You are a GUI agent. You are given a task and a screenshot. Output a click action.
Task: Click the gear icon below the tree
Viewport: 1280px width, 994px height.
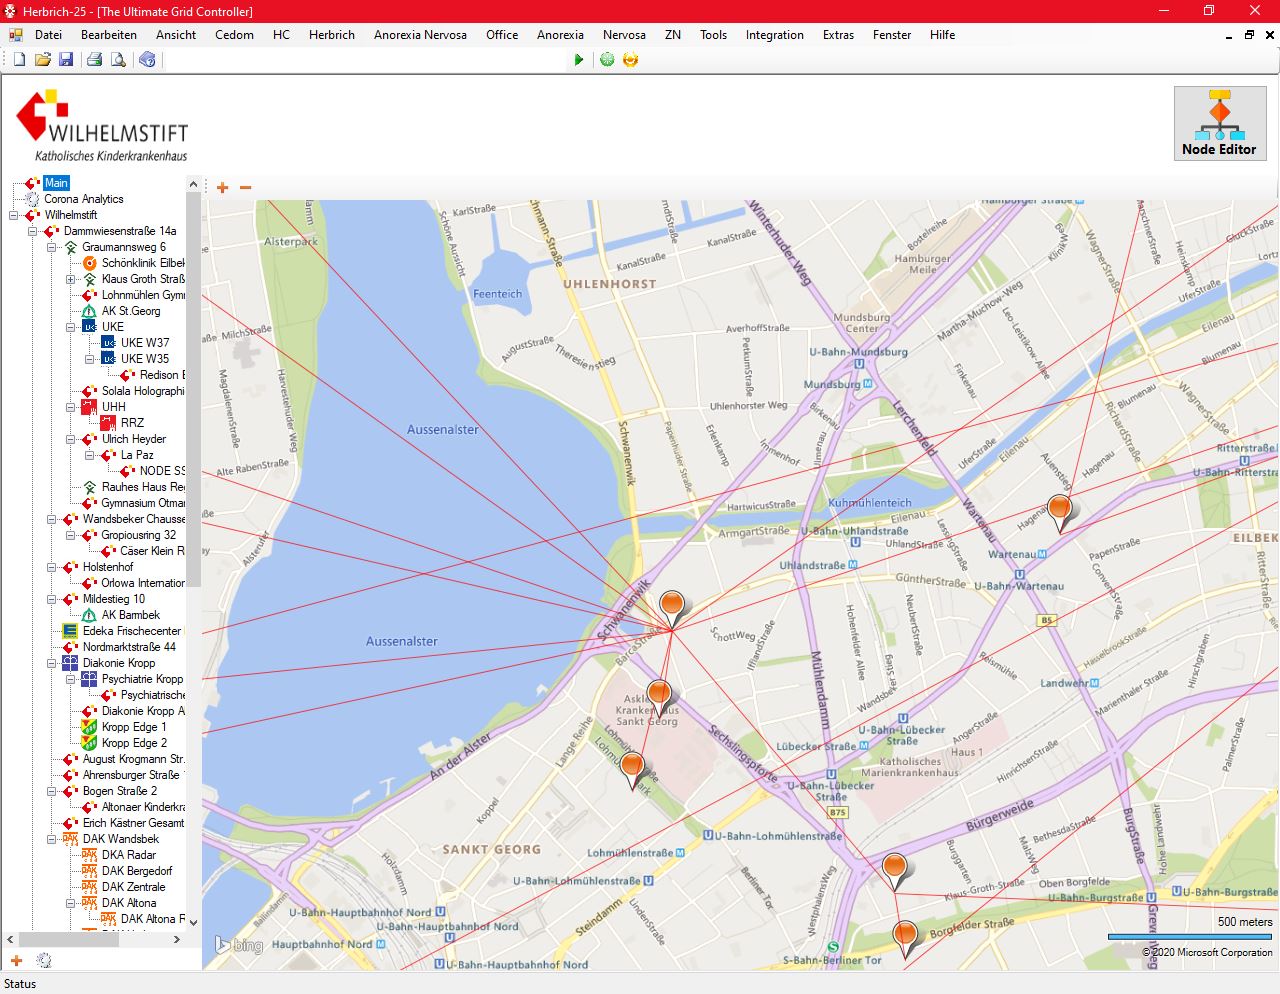click(x=43, y=960)
